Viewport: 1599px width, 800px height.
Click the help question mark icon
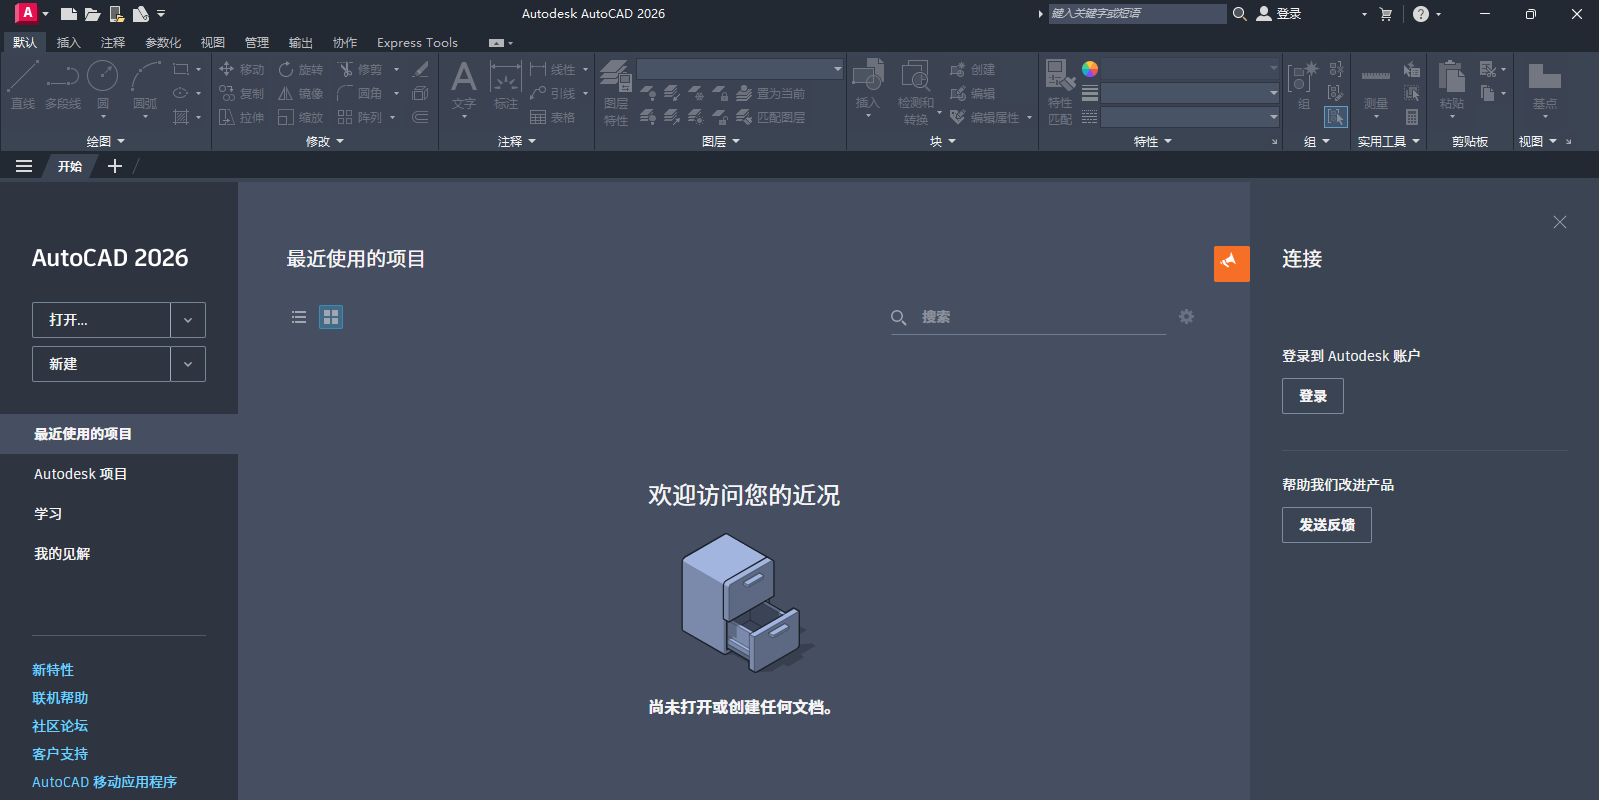[1421, 14]
